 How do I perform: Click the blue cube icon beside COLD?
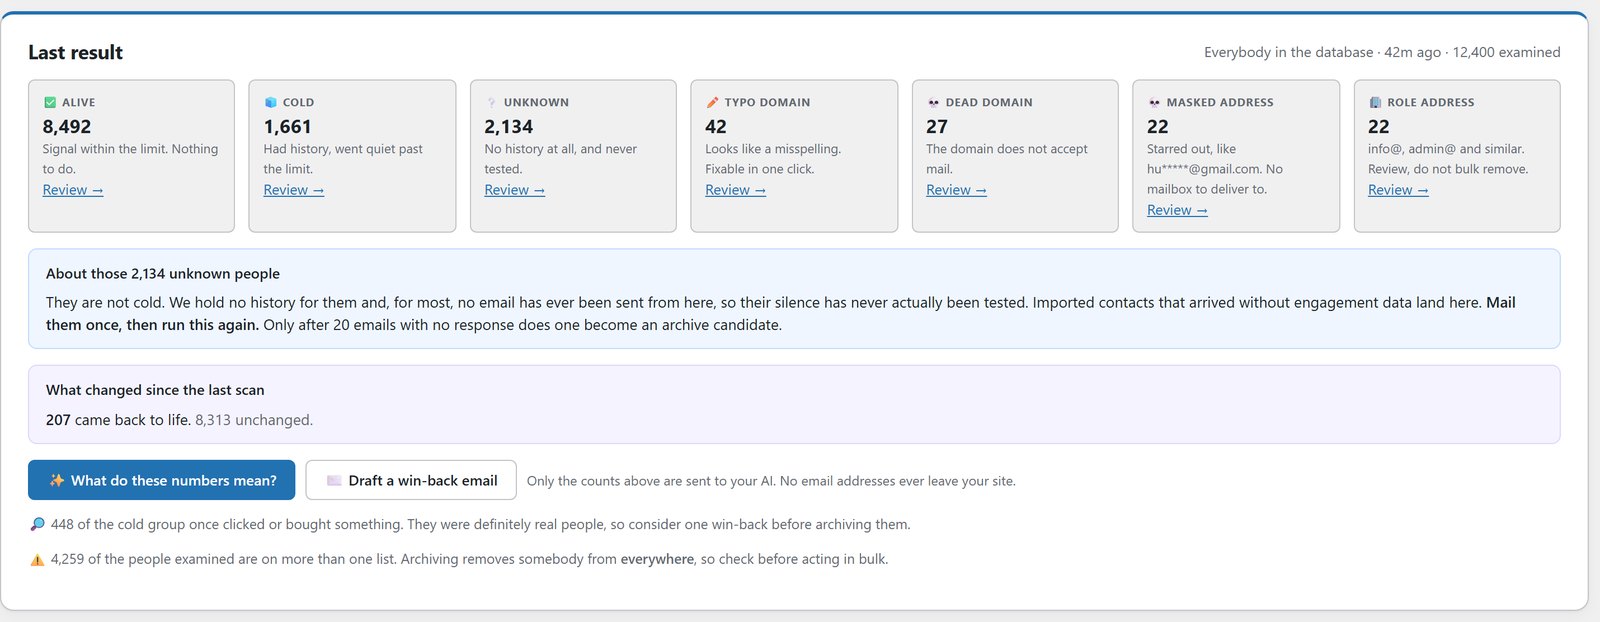pos(271,102)
